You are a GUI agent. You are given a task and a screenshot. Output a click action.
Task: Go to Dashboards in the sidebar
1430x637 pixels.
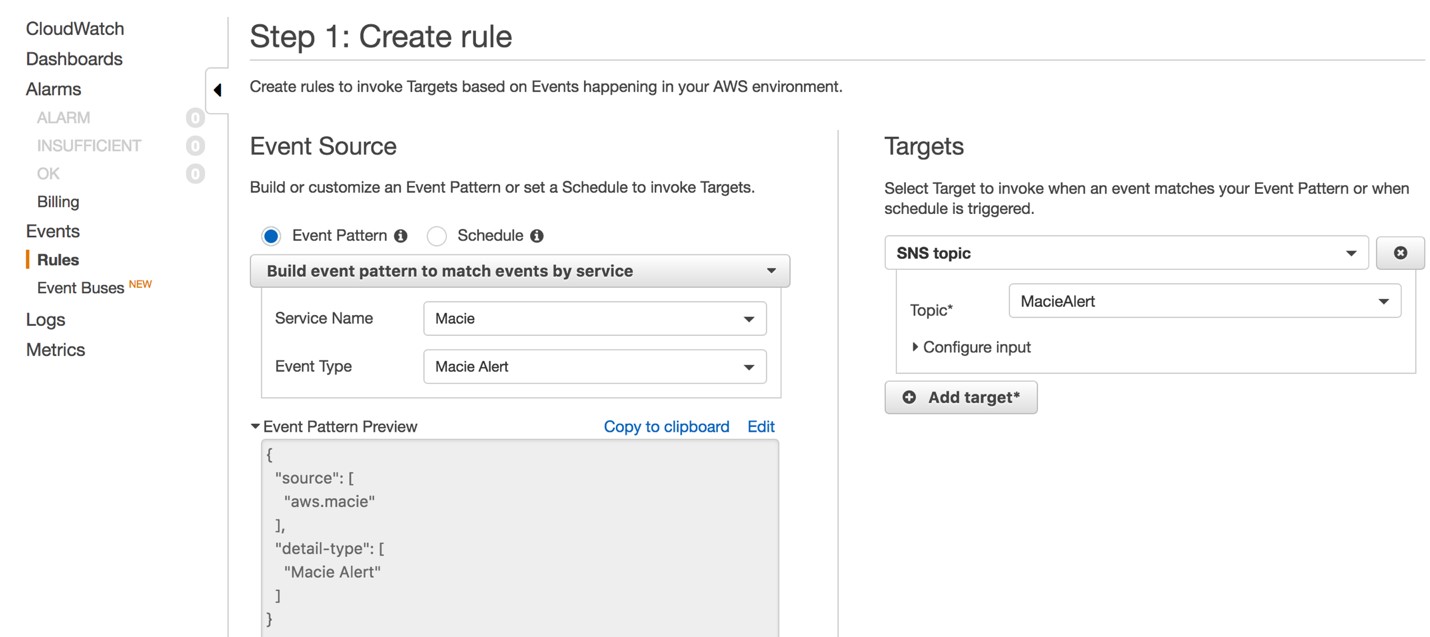coord(74,59)
